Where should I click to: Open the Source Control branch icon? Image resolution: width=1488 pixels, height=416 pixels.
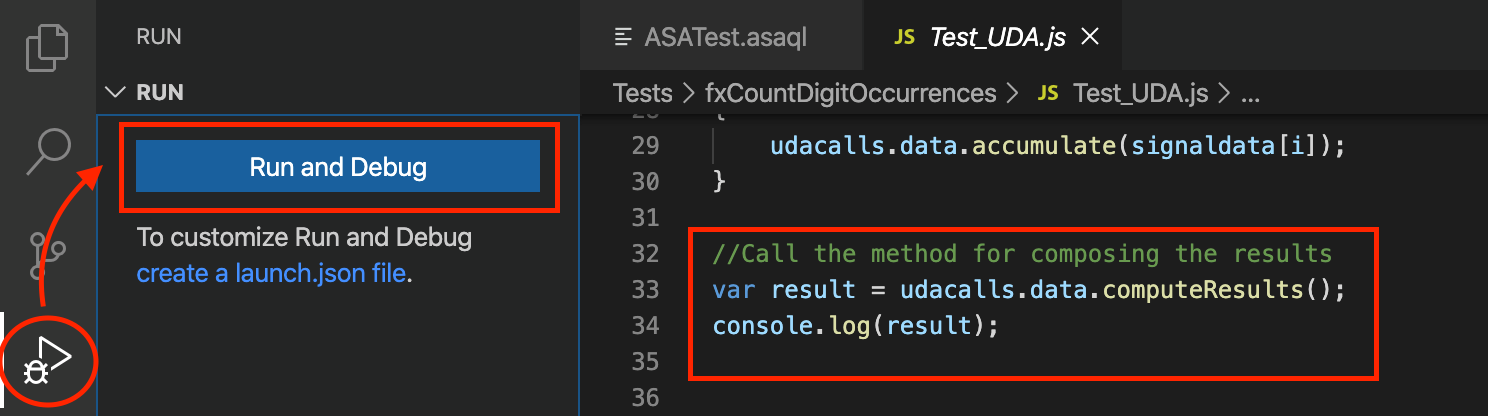pyautogui.click(x=47, y=257)
